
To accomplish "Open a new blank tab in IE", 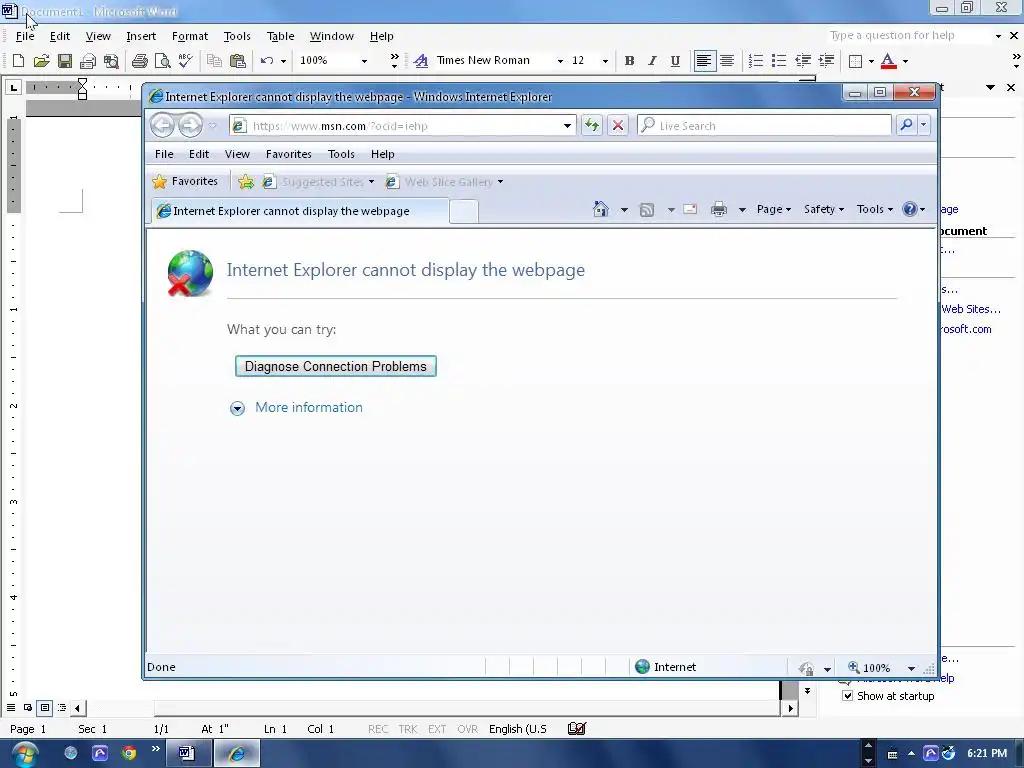I will coord(464,212).
